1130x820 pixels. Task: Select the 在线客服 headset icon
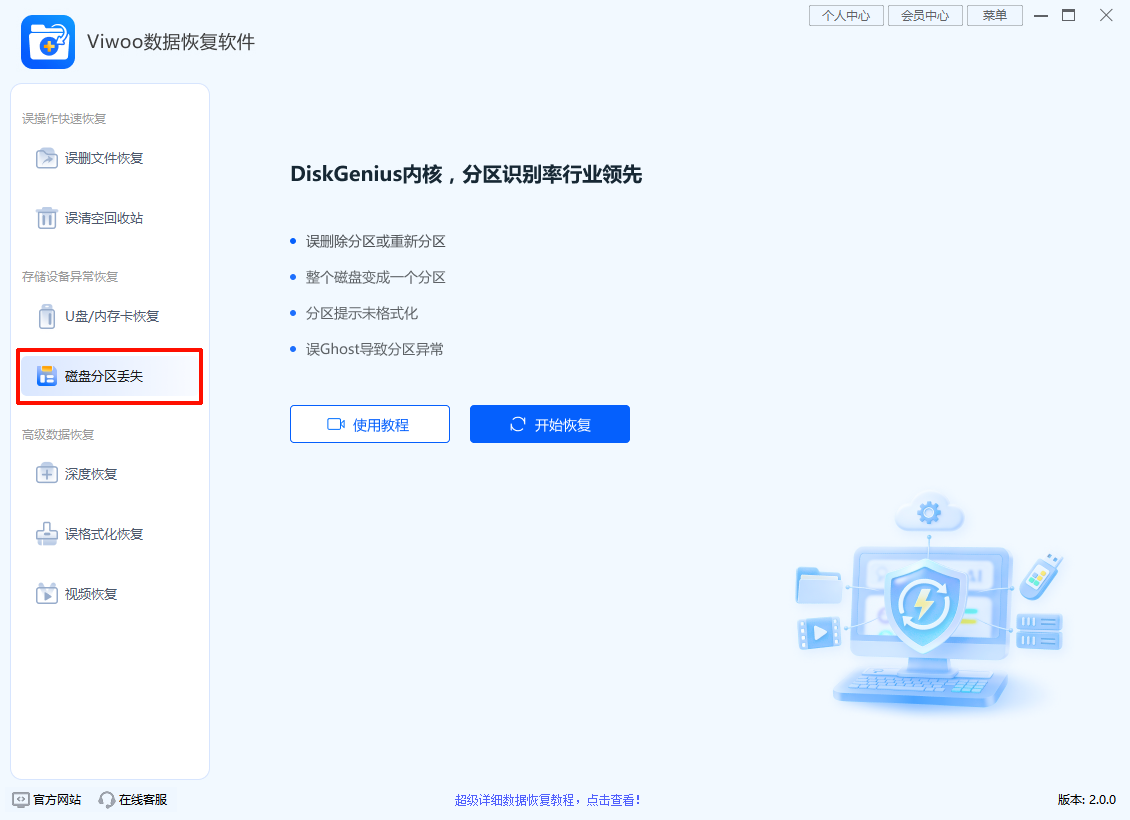[x=106, y=799]
